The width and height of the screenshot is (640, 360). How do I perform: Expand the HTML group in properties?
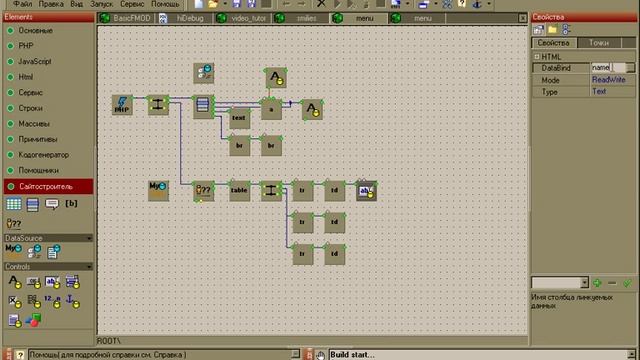point(537,57)
